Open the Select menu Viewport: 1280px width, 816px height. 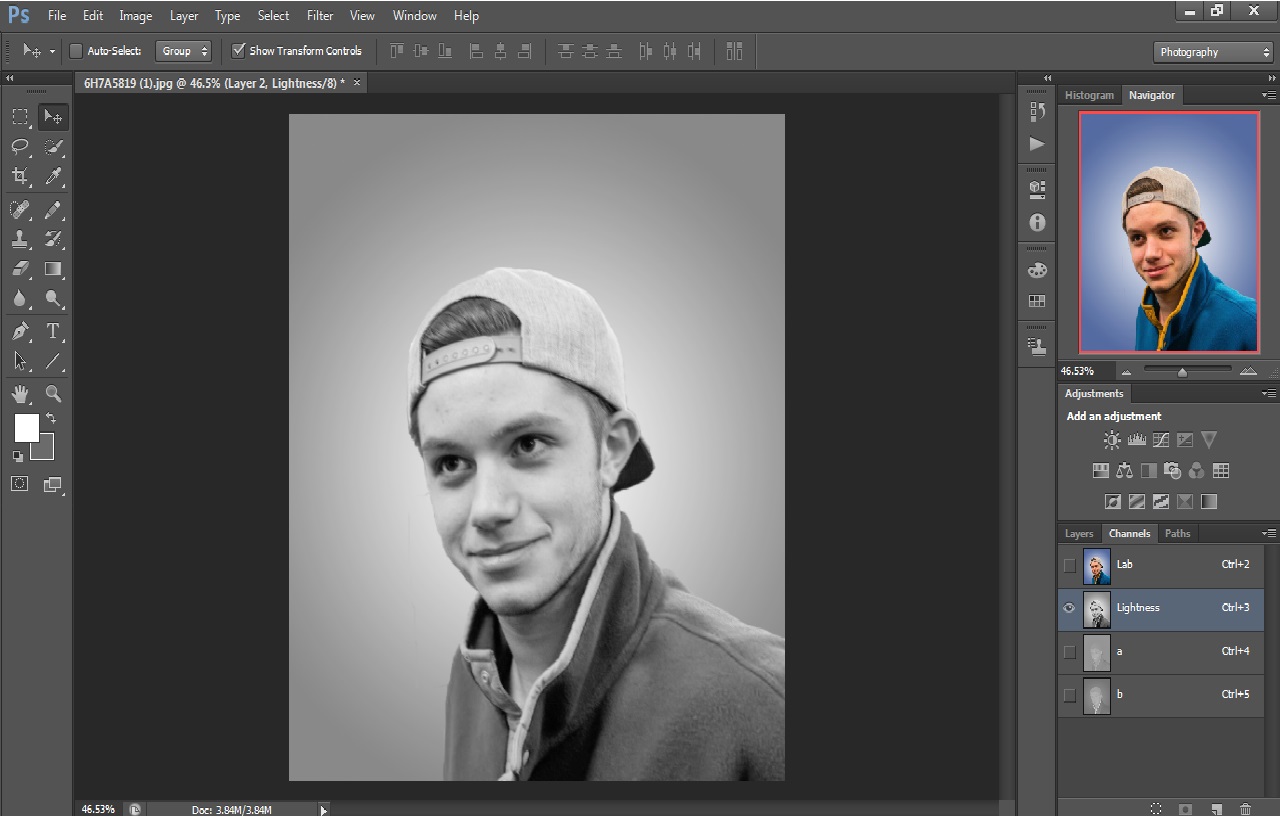click(273, 15)
